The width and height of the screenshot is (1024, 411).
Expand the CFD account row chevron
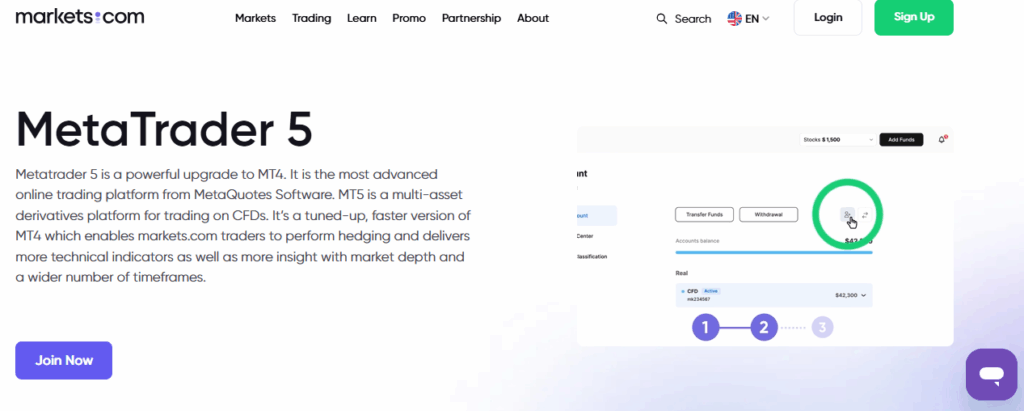pyautogui.click(x=864, y=295)
